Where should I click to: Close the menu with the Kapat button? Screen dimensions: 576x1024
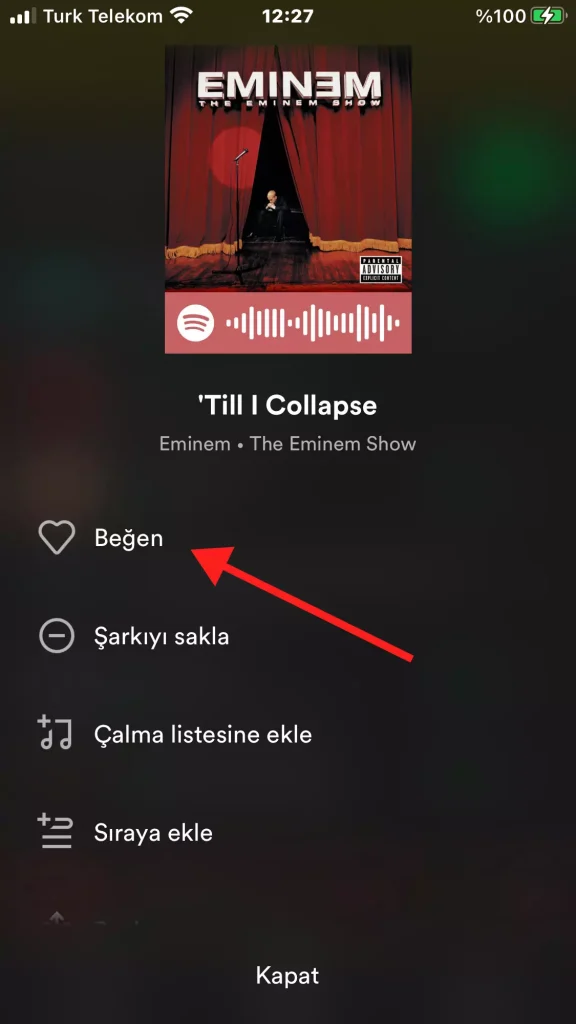click(287, 976)
